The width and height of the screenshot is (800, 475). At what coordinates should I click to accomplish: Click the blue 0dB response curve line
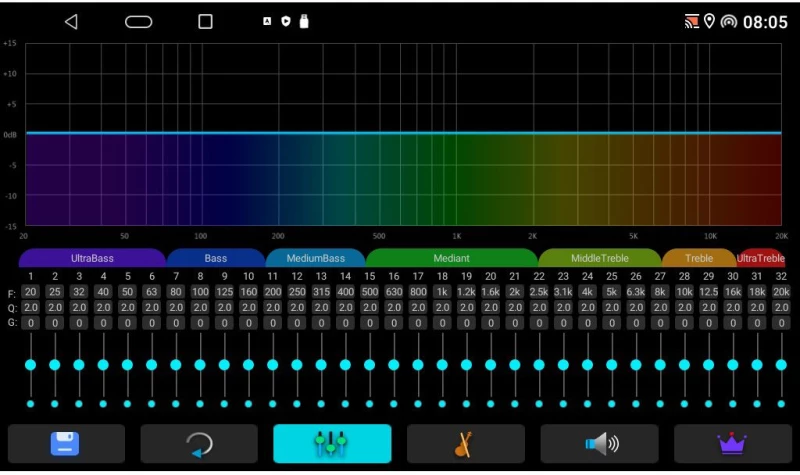(404, 133)
